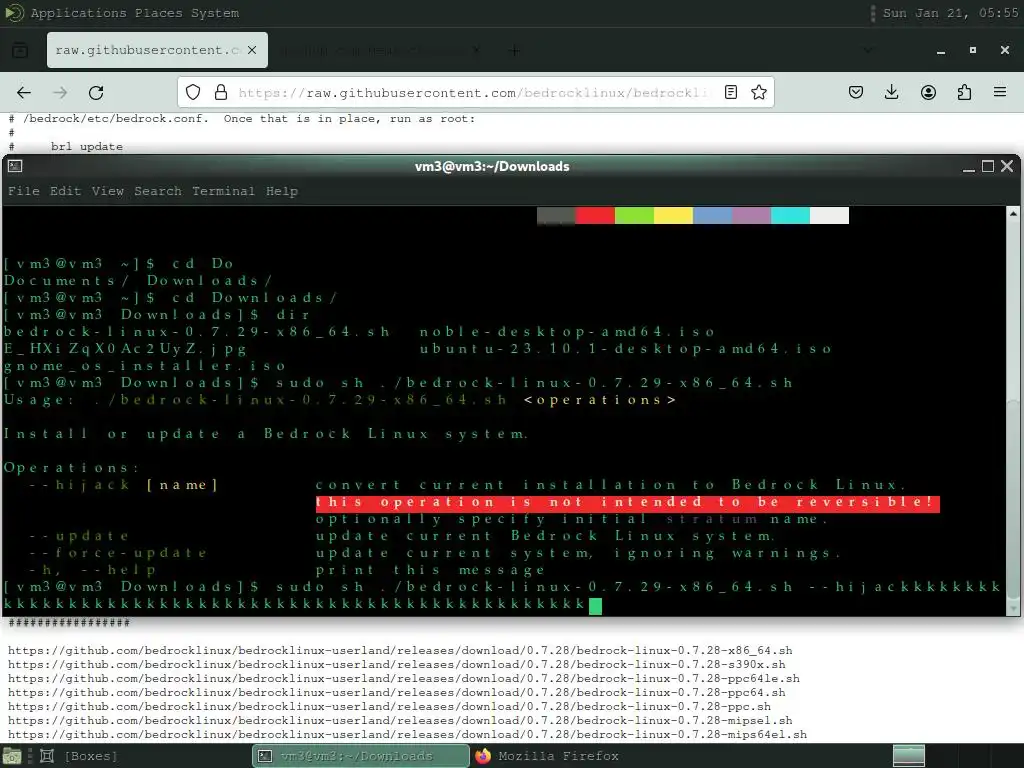
Task: Click the purple color block in terminal
Action: [751, 216]
